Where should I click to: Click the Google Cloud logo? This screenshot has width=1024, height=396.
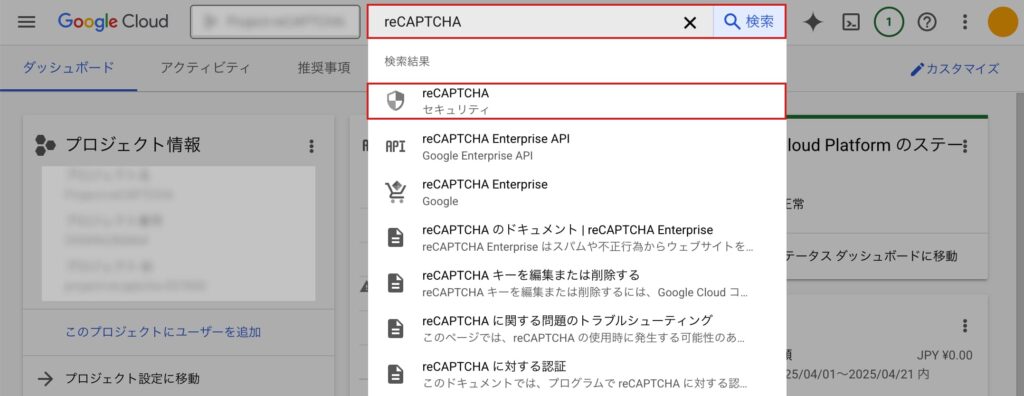(x=113, y=22)
